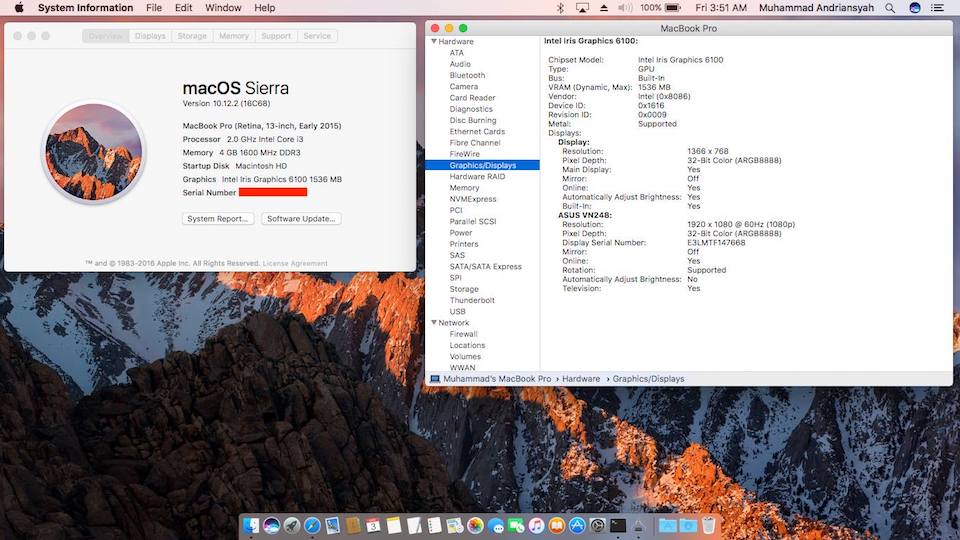This screenshot has width=960, height=540.
Task: Open Notification Center list icon
Action: click(937, 8)
